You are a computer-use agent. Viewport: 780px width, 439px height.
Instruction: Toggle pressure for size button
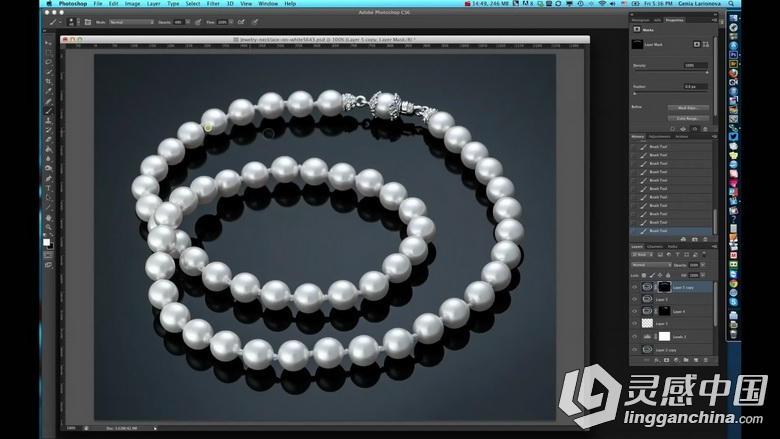tap(255, 22)
